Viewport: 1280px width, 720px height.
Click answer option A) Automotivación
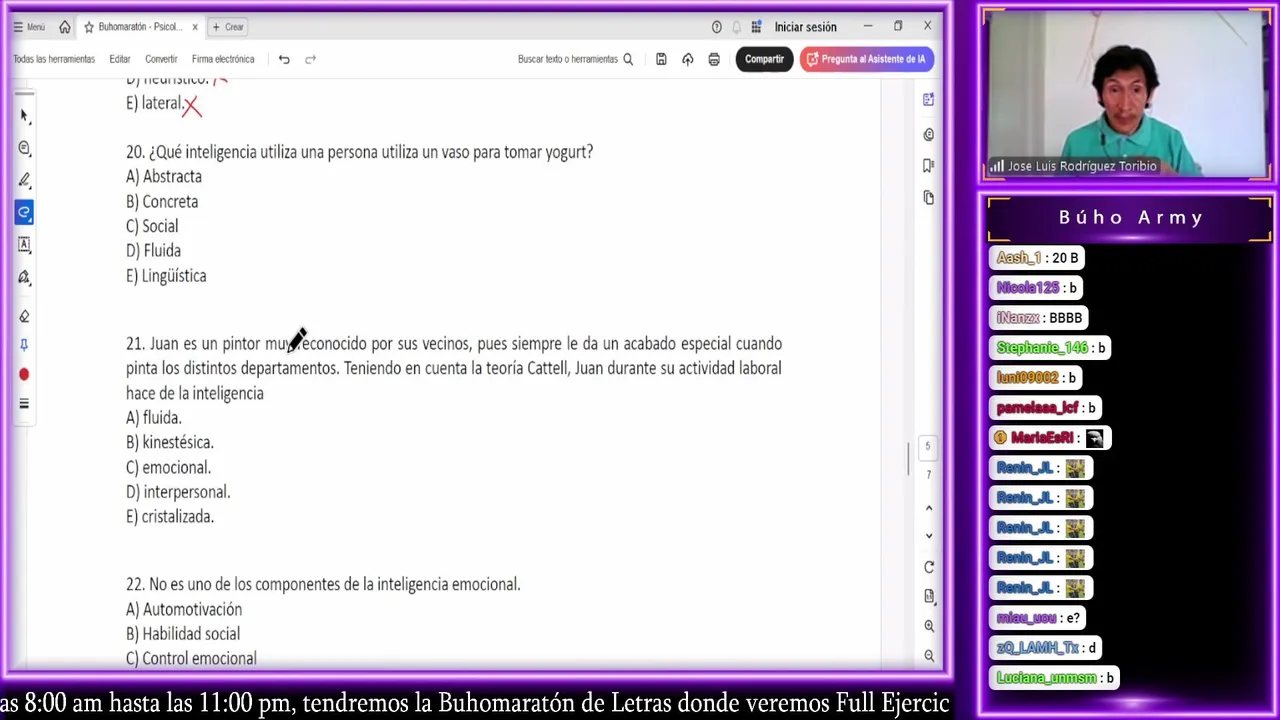184,609
